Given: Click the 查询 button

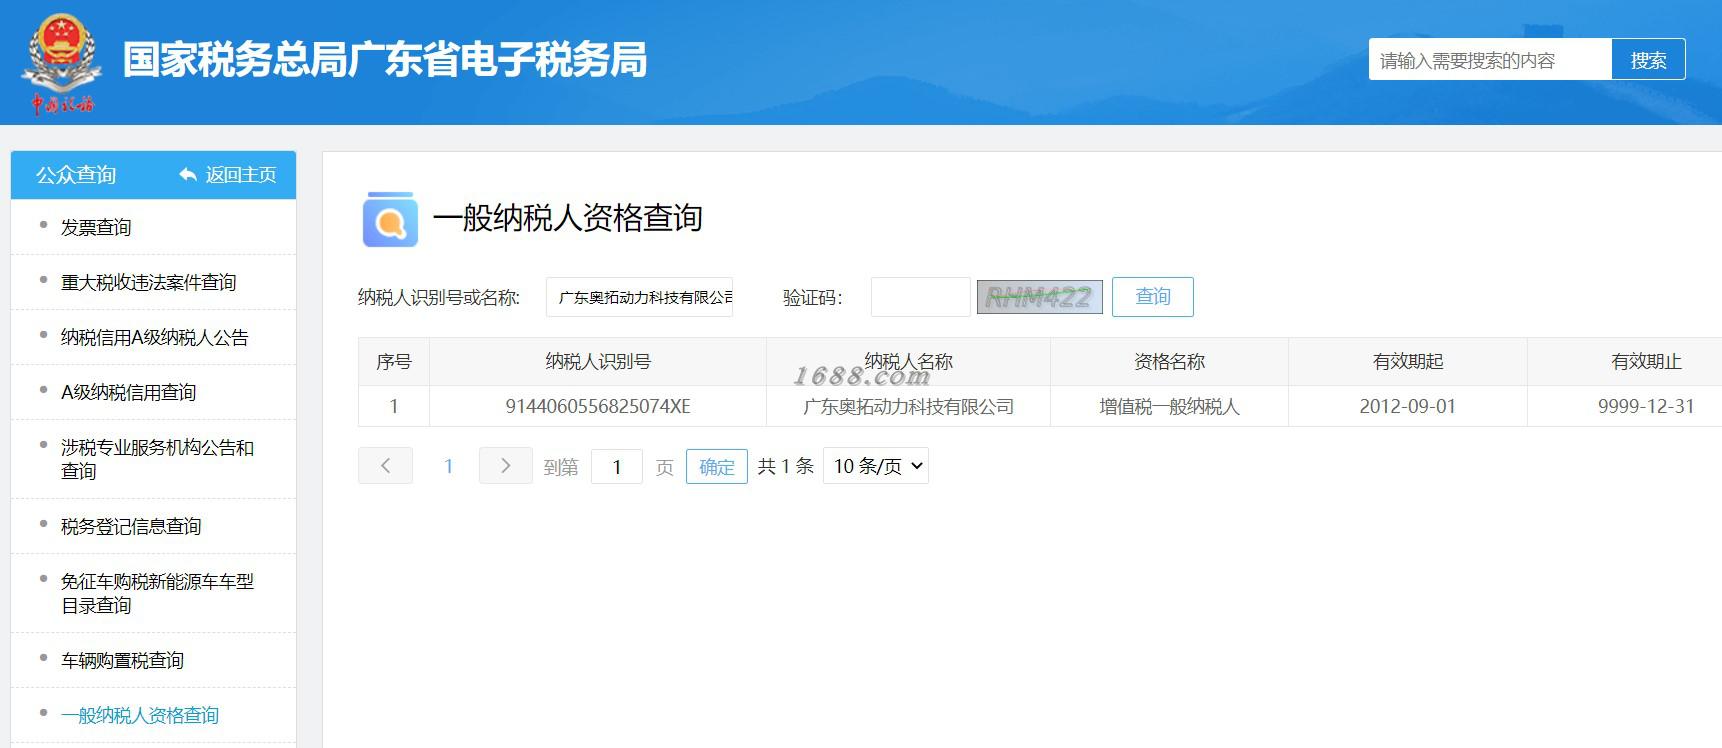Looking at the screenshot, I should [x=1152, y=297].
